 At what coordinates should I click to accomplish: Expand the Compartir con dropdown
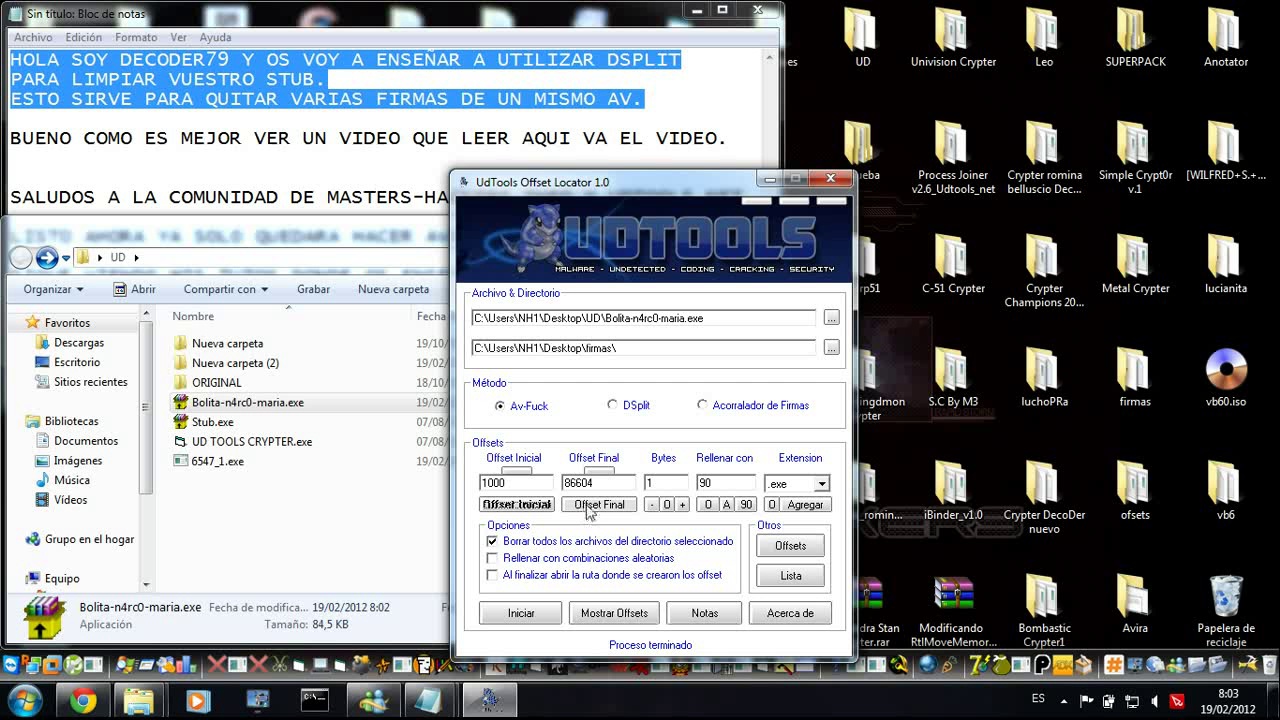[225, 289]
